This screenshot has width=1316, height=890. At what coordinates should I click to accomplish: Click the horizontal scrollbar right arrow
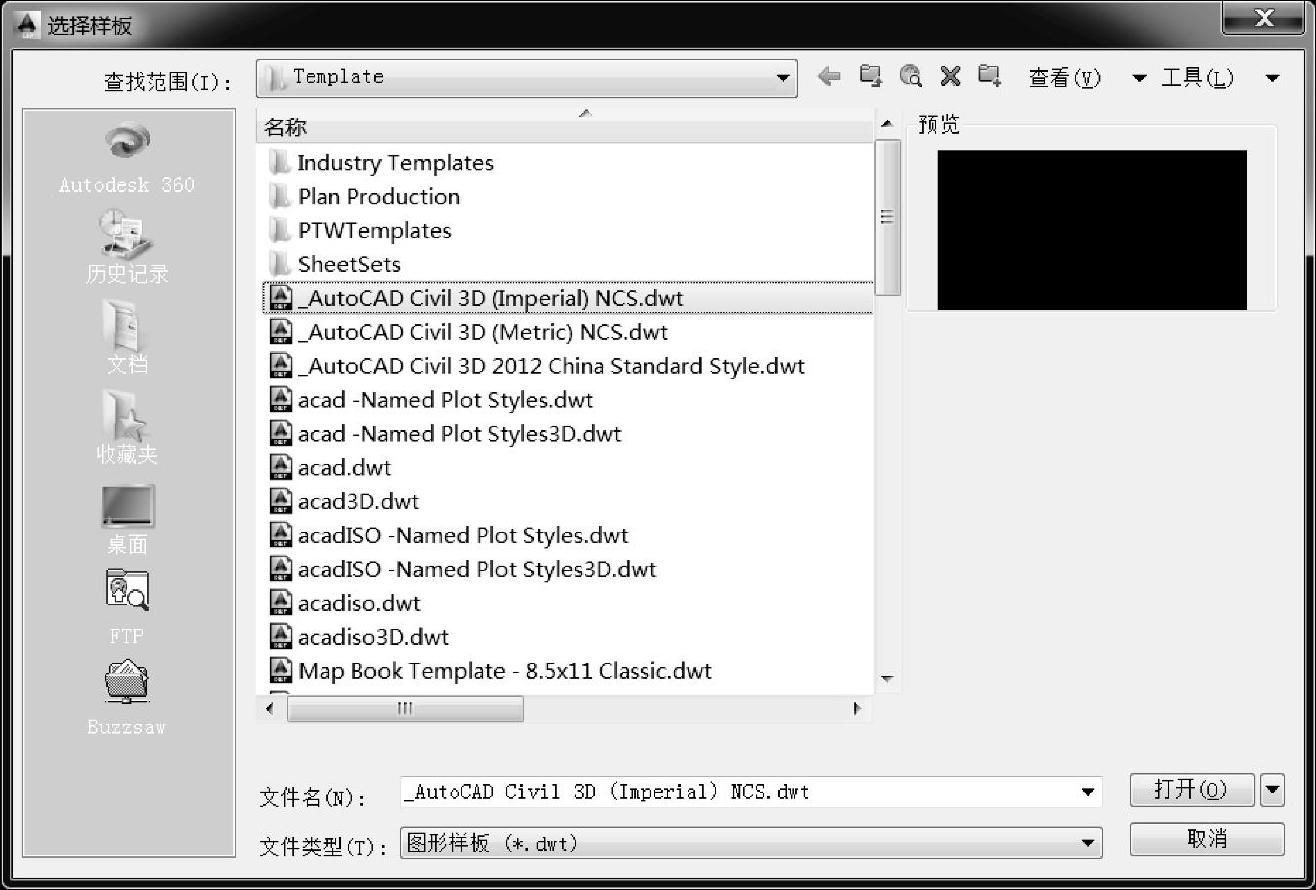[858, 708]
